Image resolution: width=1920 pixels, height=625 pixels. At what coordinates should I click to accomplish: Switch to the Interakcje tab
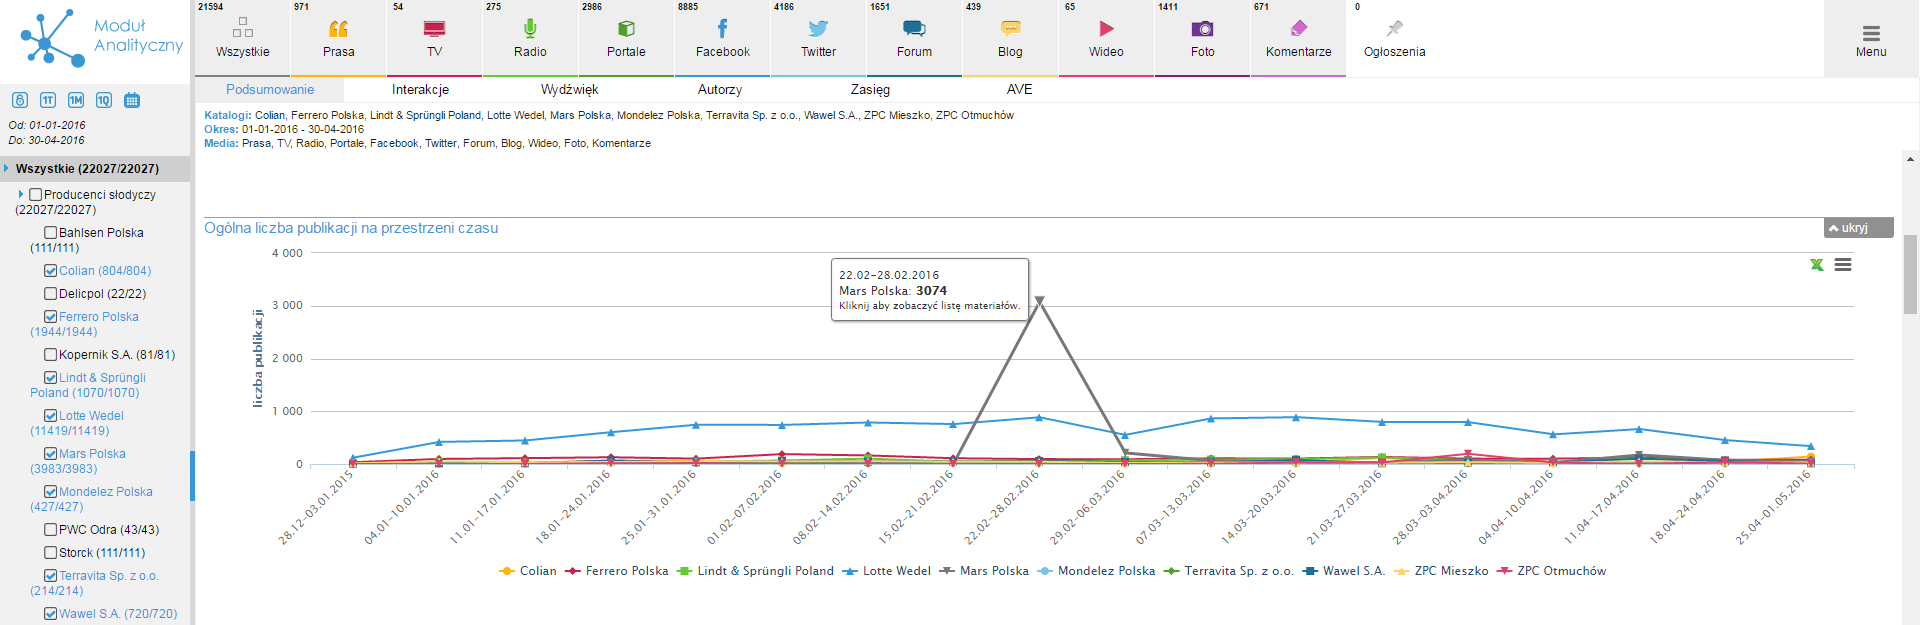point(420,90)
